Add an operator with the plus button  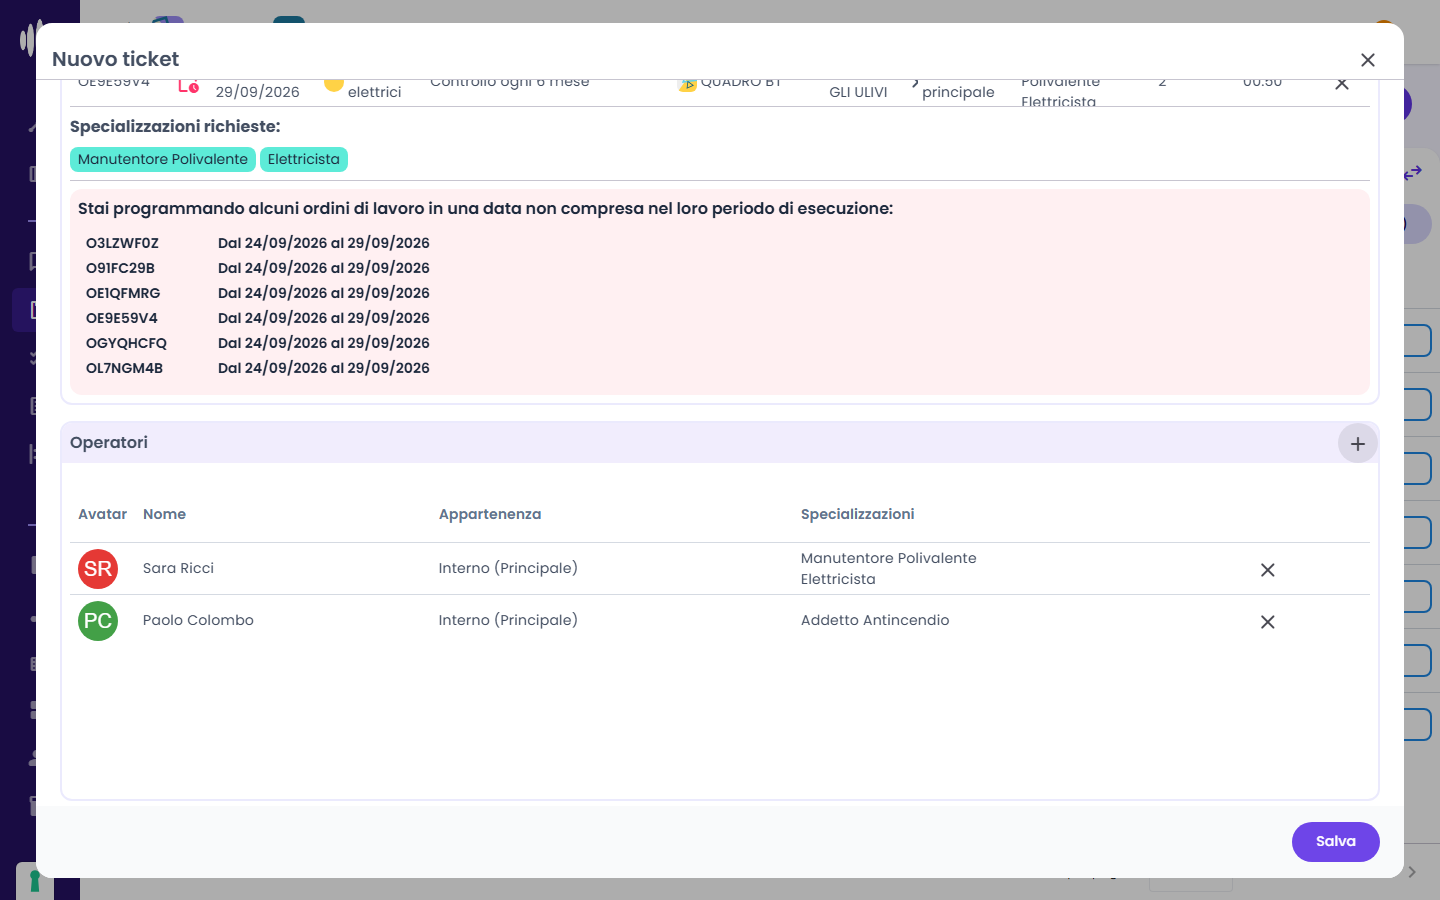[x=1357, y=443]
